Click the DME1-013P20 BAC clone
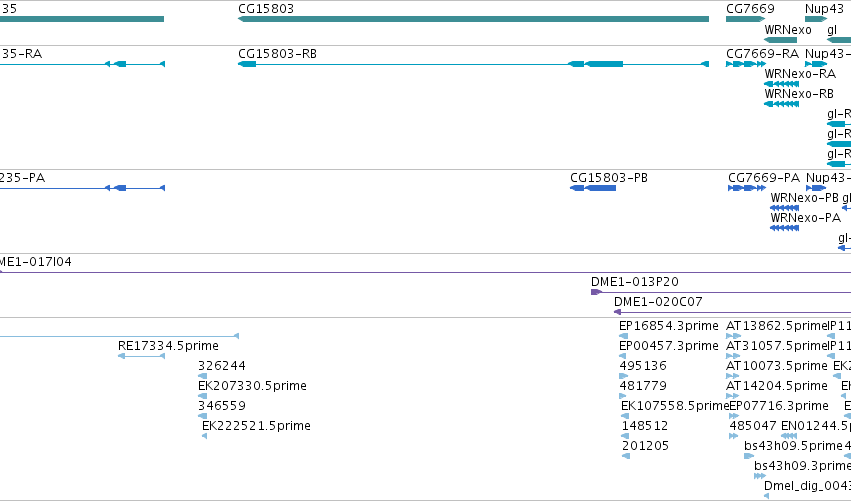This screenshot has width=851, height=501. [x=721, y=292]
